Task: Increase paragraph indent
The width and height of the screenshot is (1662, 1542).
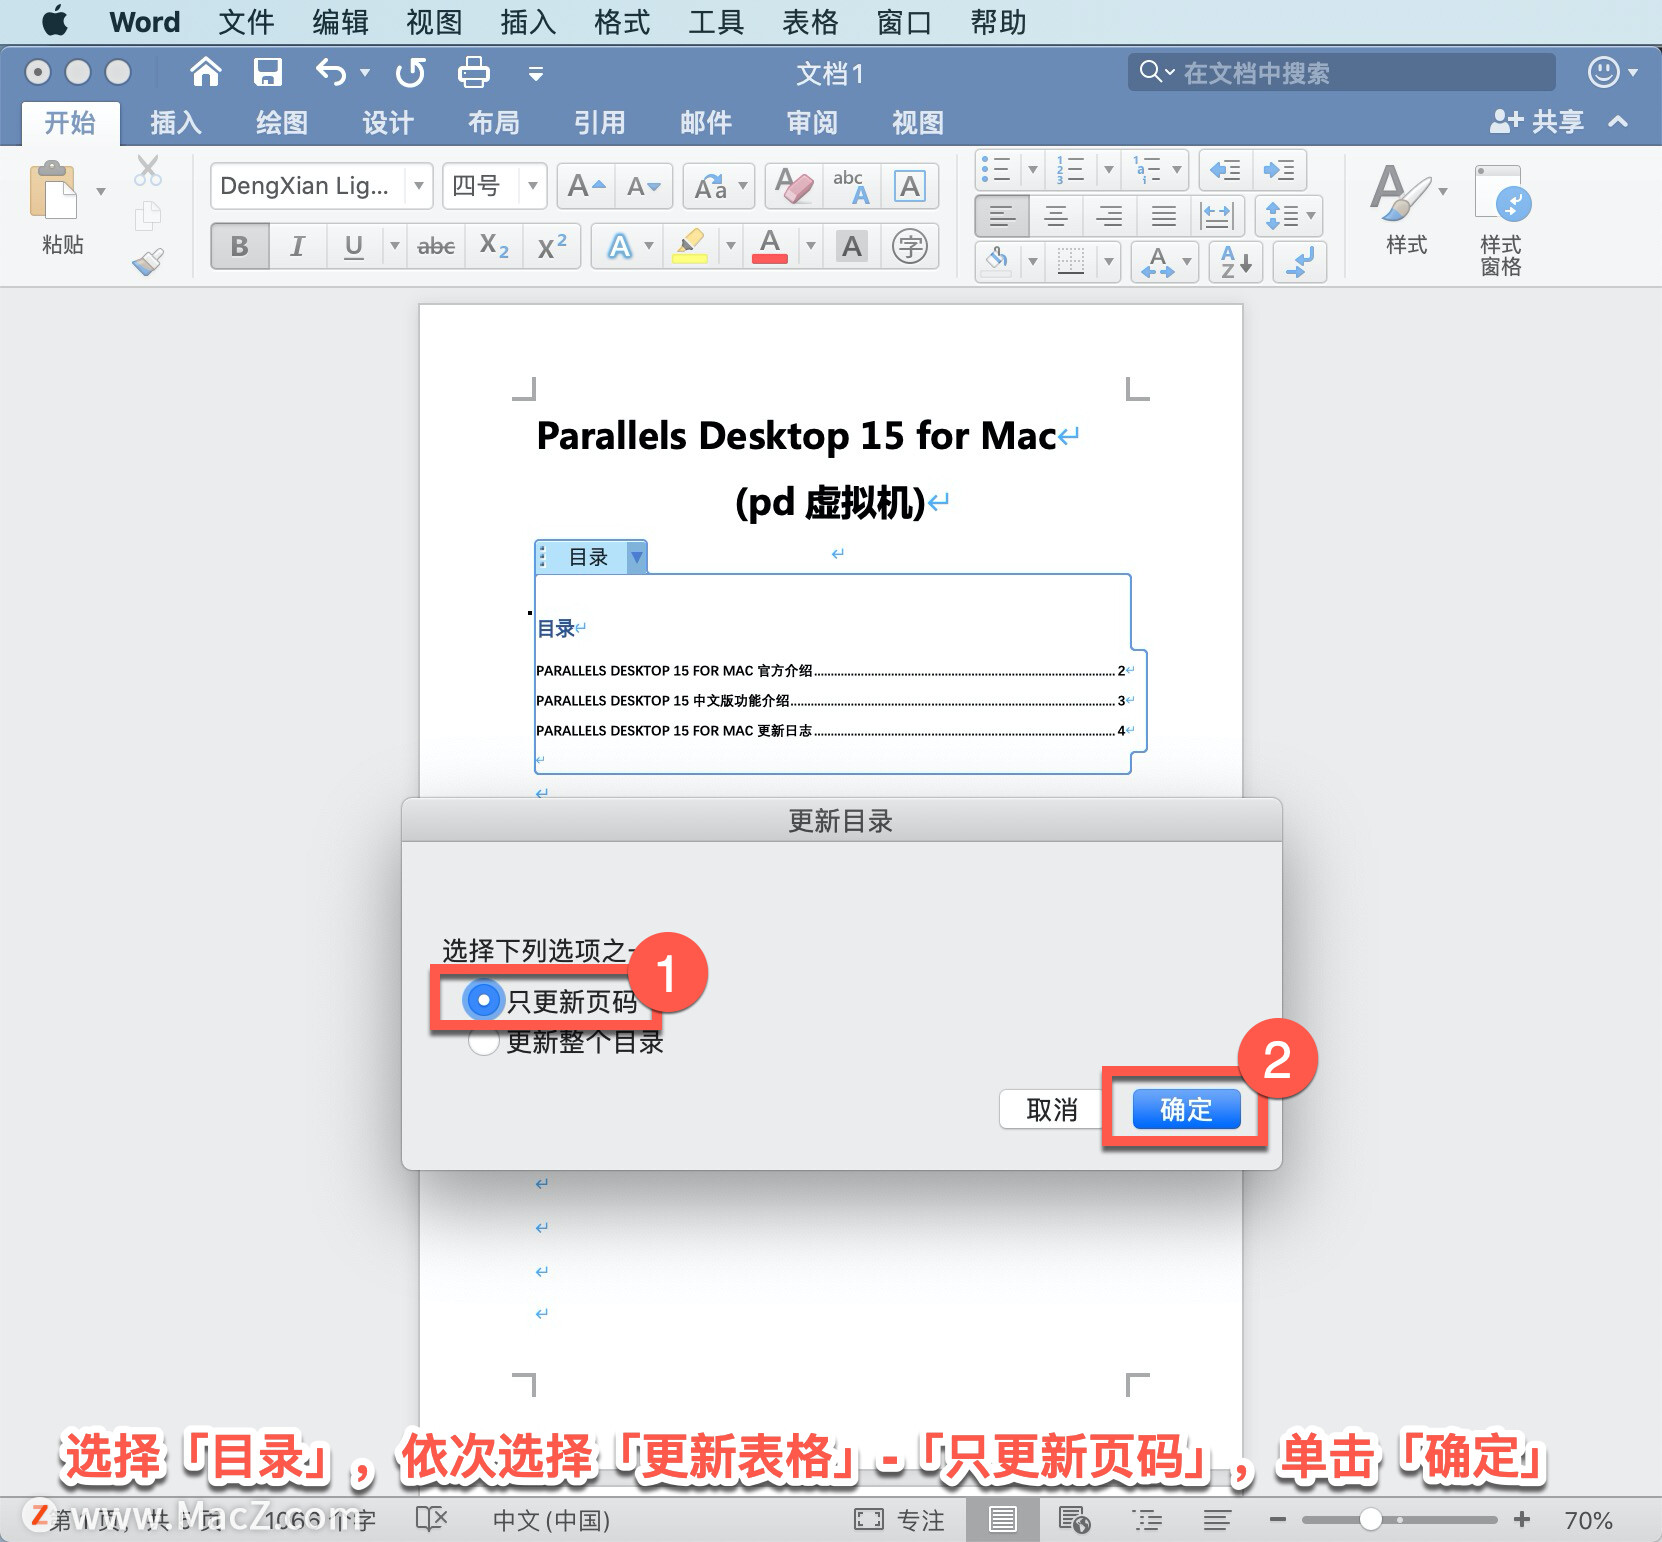Action: click(x=1279, y=170)
